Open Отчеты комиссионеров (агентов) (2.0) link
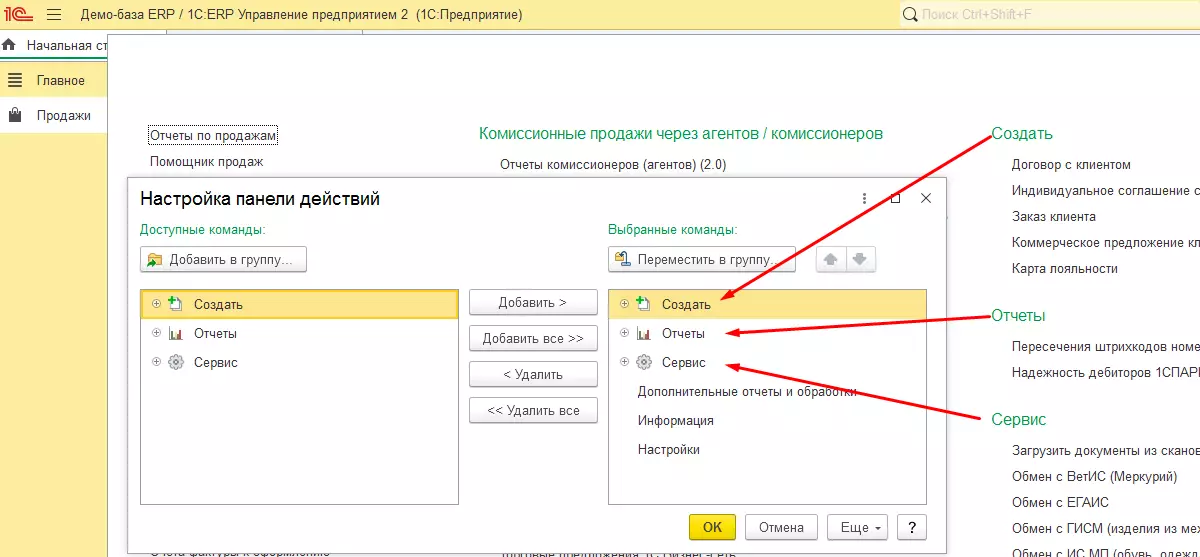 click(x=613, y=164)
